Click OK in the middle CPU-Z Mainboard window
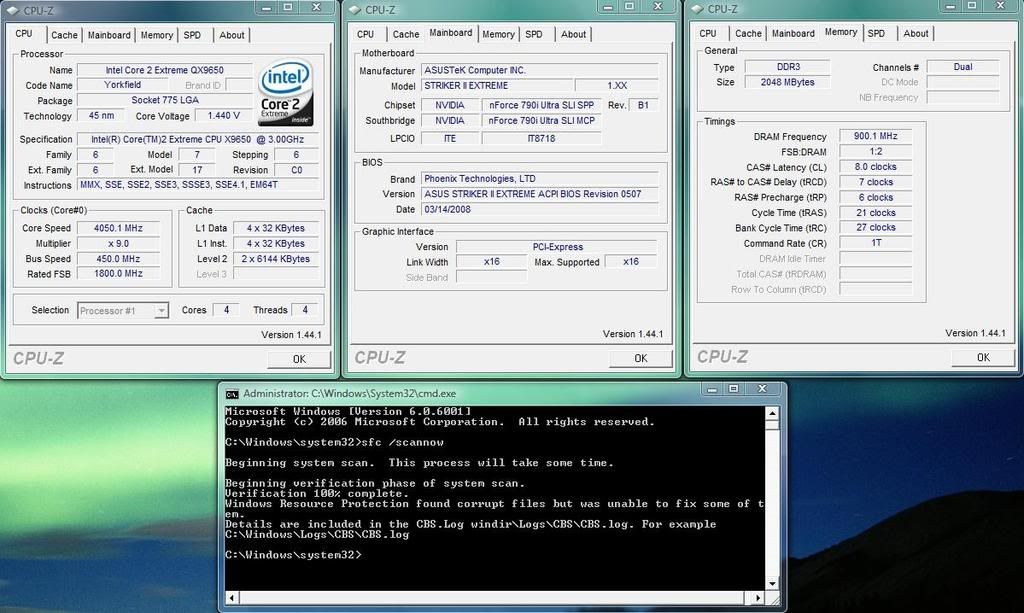 641,358
